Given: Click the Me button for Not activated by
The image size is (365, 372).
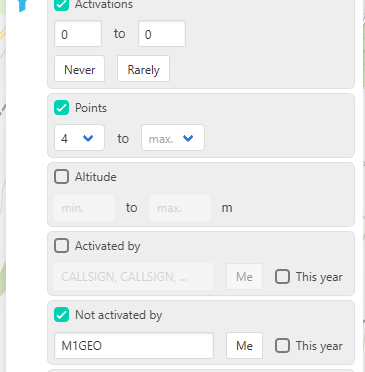Looking at the screenshot, I should (244, 345).
